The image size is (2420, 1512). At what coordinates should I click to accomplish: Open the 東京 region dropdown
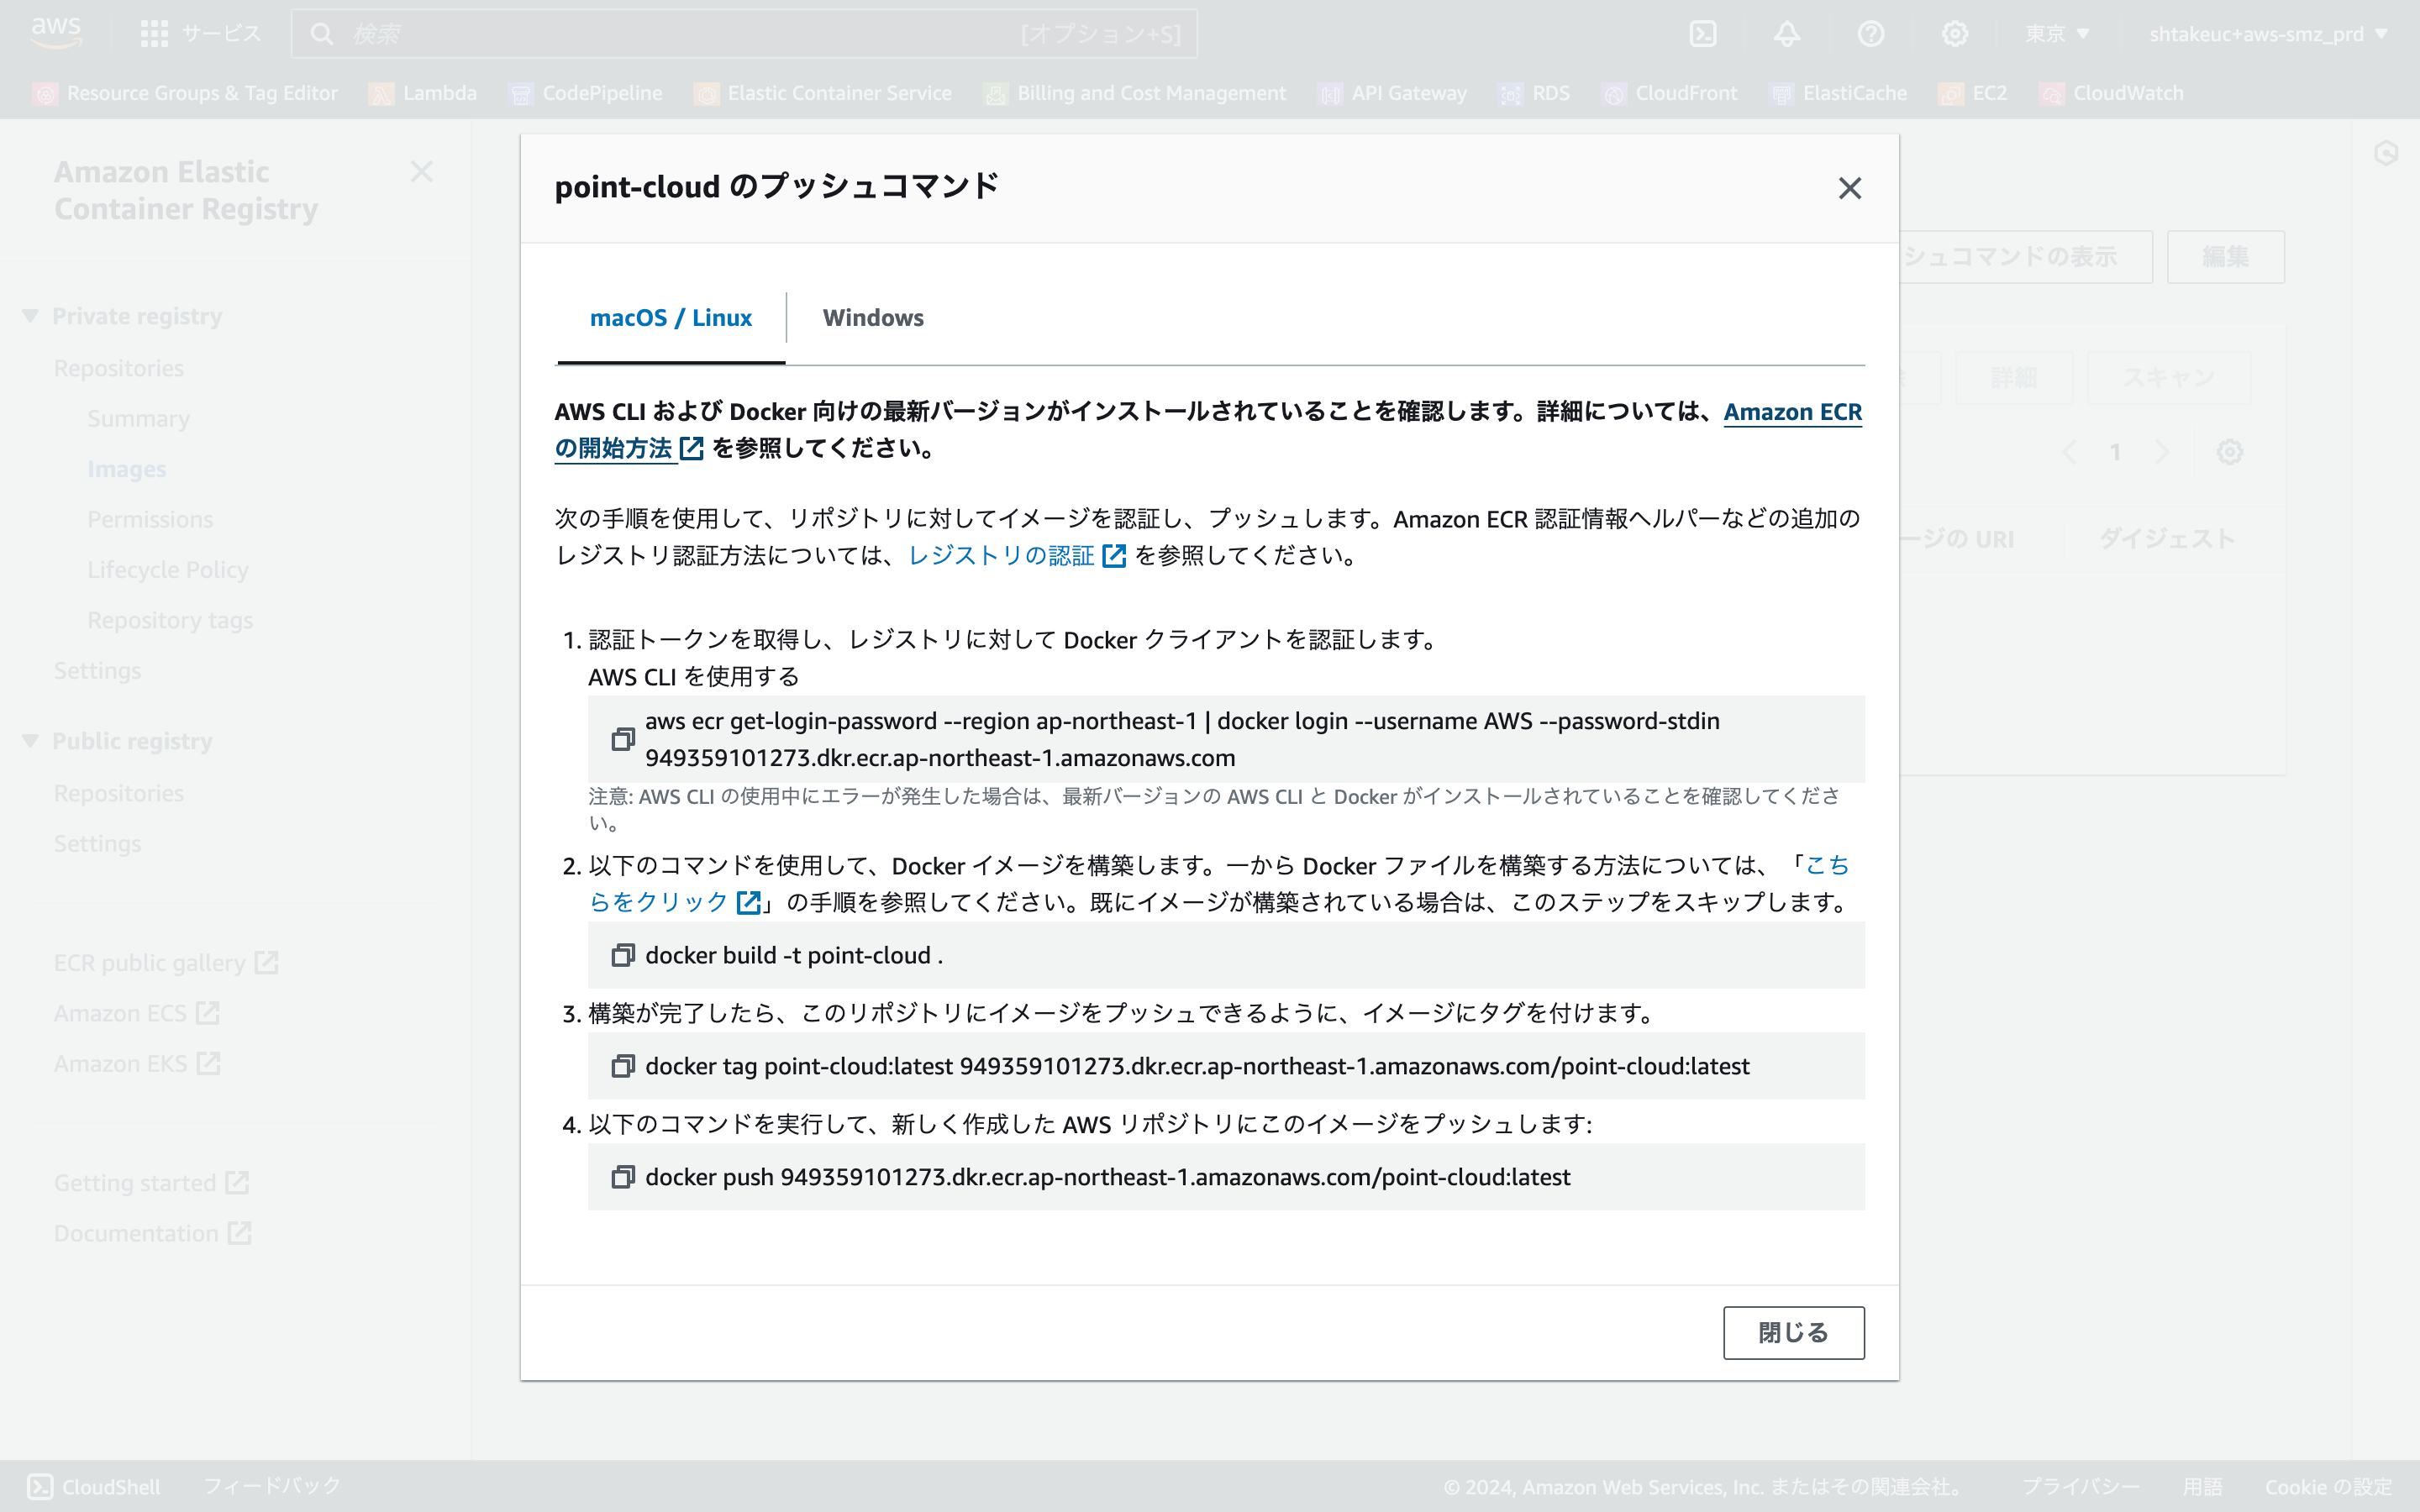2057,34
